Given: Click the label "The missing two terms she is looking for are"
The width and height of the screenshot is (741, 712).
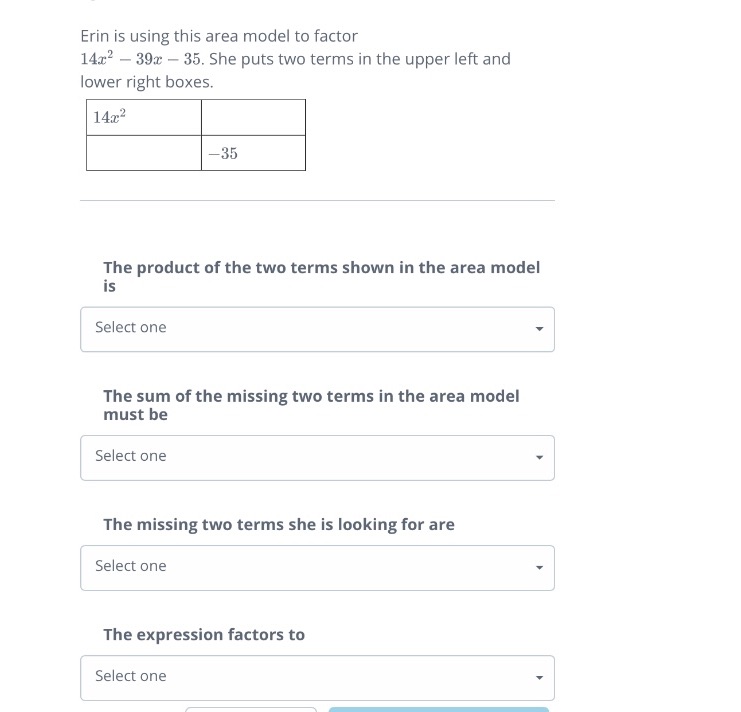Looking at the screenshot, I should [278, 524].
